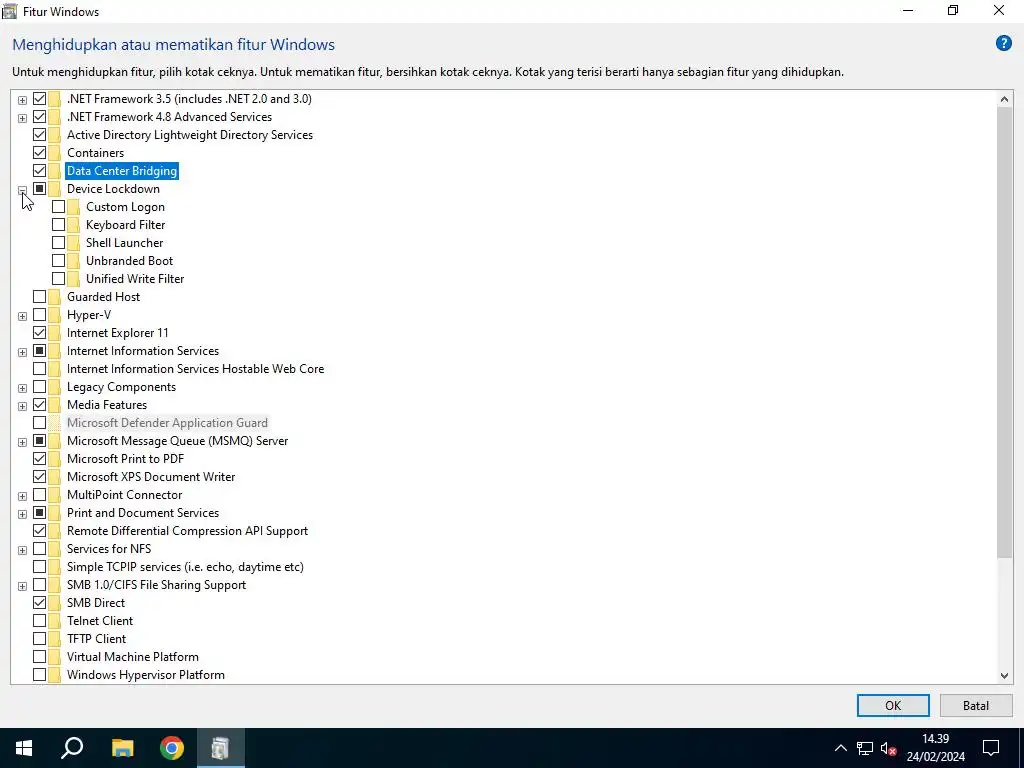The height and width of the screenshot is (768, 1024).
Task: Expand .NET Framework 4.8 Advanced Services
Action: coord(22,118)
